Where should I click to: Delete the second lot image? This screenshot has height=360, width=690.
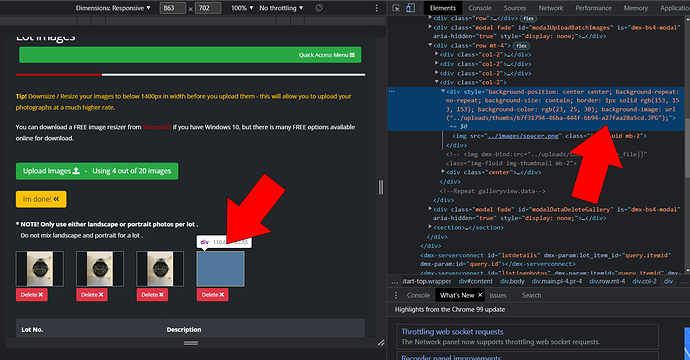[x=92, y=295]
